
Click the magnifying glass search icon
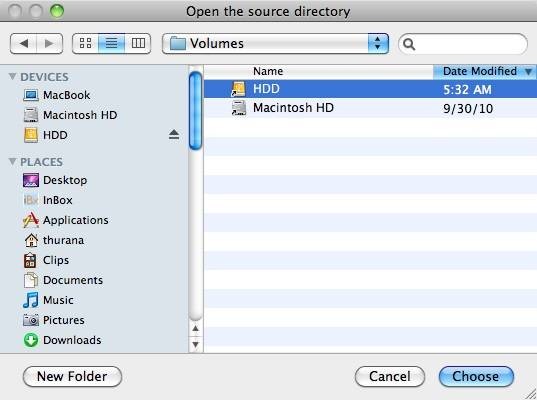click(x=409, y=44)
